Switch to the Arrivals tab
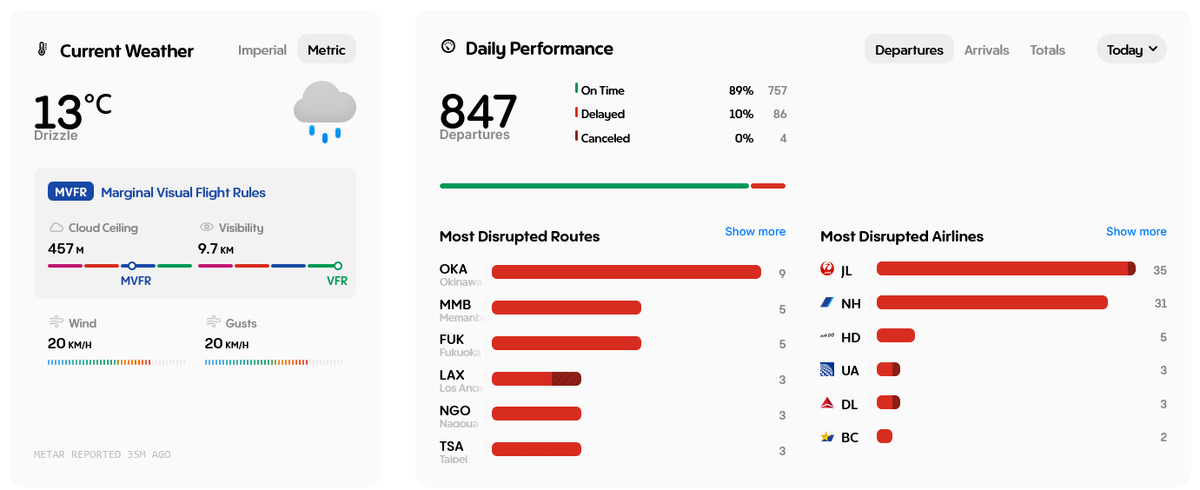This screenshot has width=1200, height=490. (x=986, y=50)
